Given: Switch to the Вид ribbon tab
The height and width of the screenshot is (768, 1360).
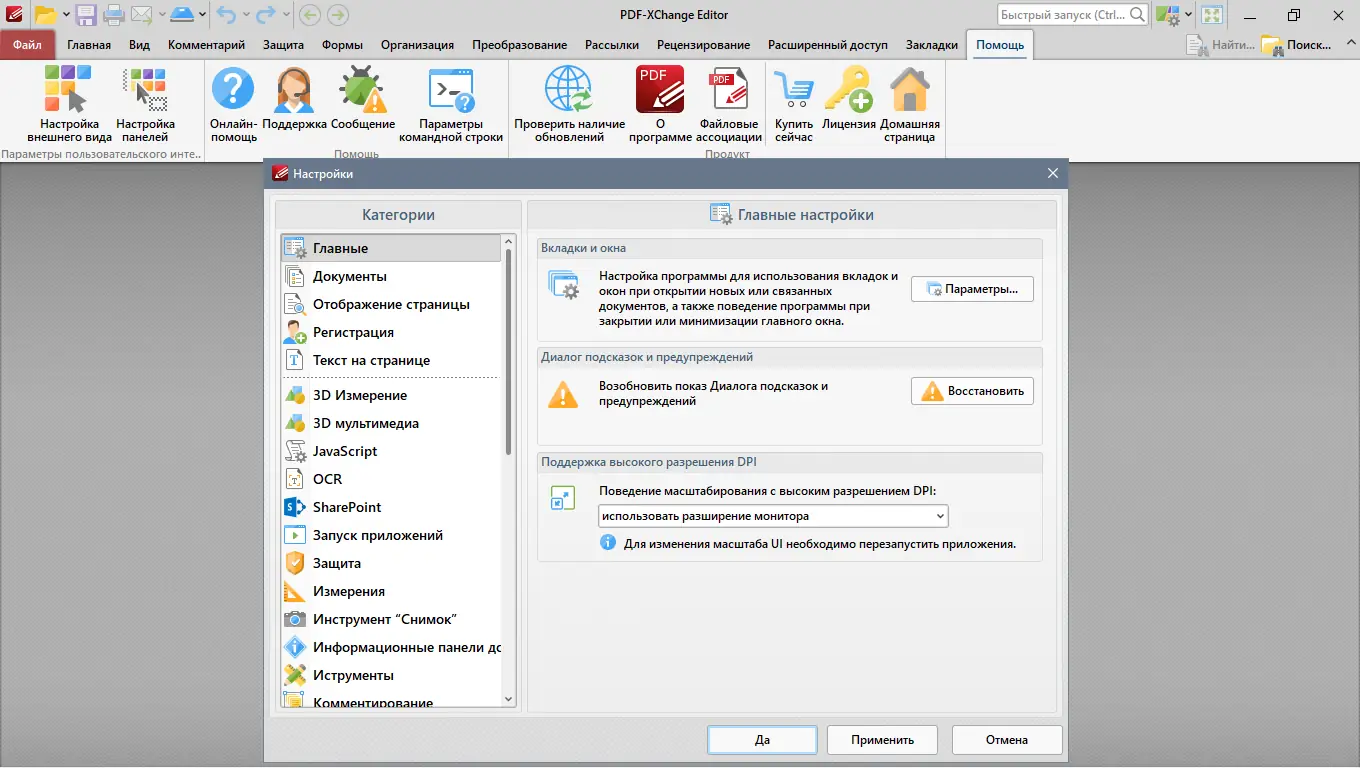Looking at the screenshot, I should (x=140, y=45).
